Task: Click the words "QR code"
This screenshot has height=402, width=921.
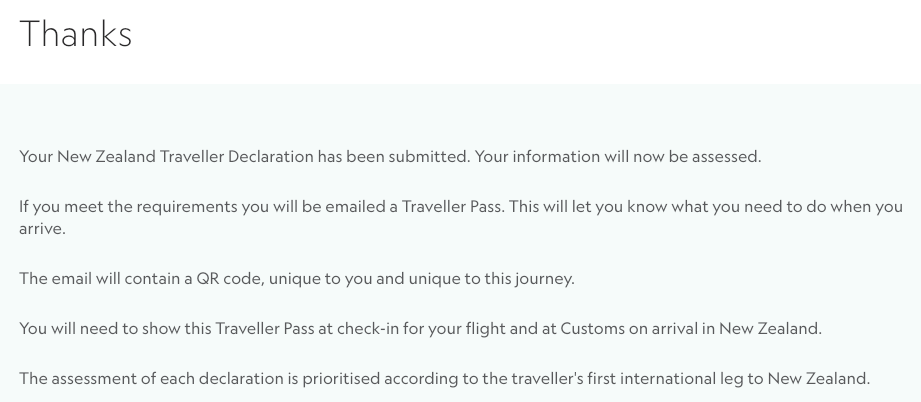Action: coord(230,278)
